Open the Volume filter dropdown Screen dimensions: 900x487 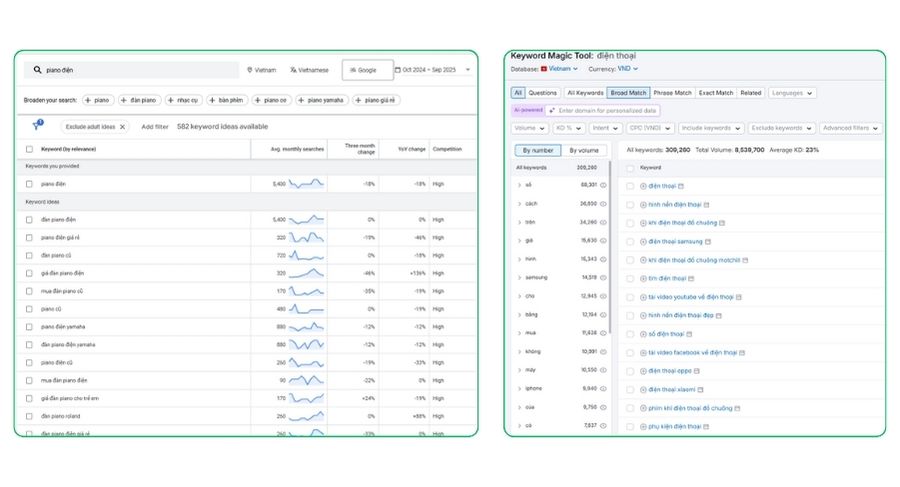point(529,128)
